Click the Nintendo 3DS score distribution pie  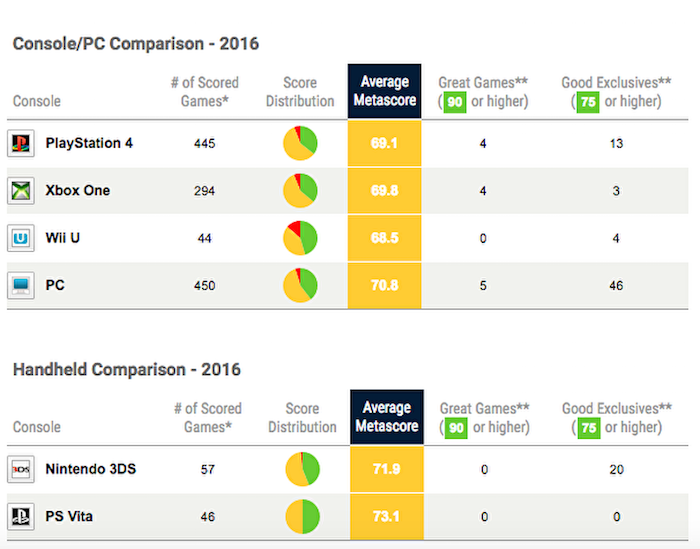coord(301,469)
